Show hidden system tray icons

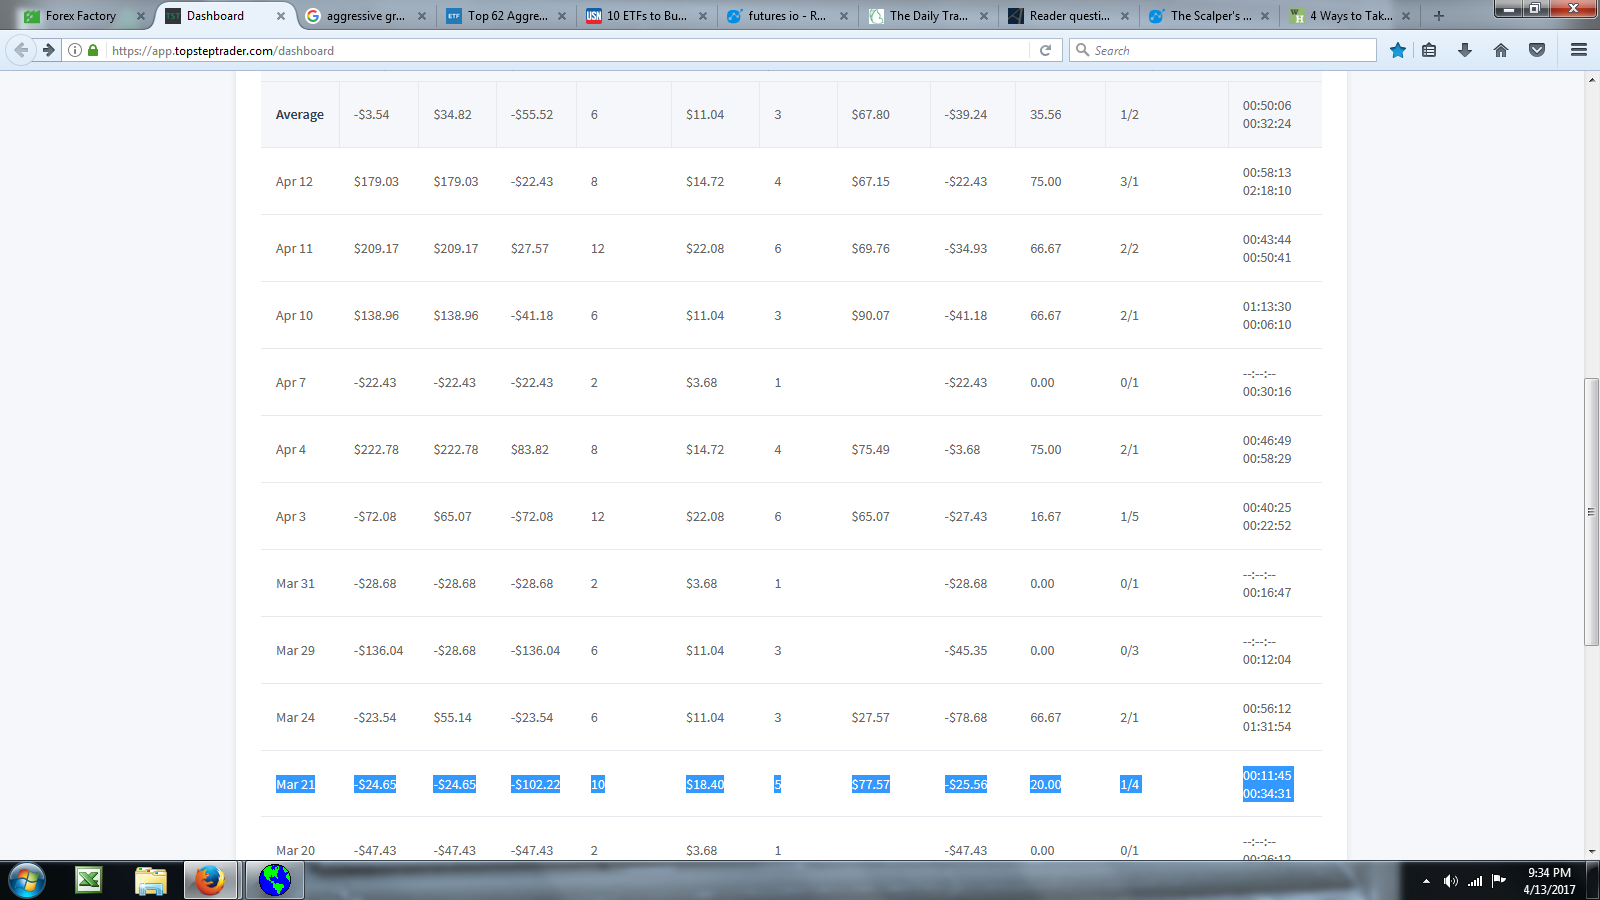(x=1426, y=881)
